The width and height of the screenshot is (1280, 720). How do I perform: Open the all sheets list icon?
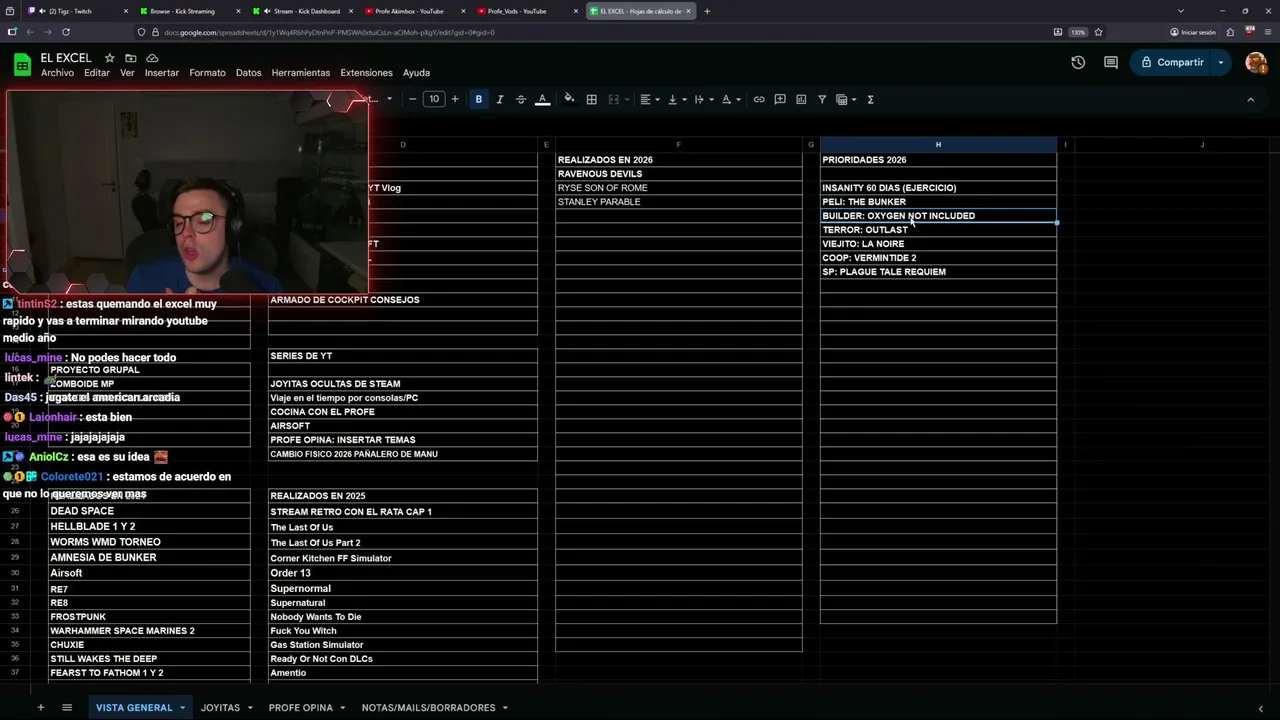[x=67, y=707]
